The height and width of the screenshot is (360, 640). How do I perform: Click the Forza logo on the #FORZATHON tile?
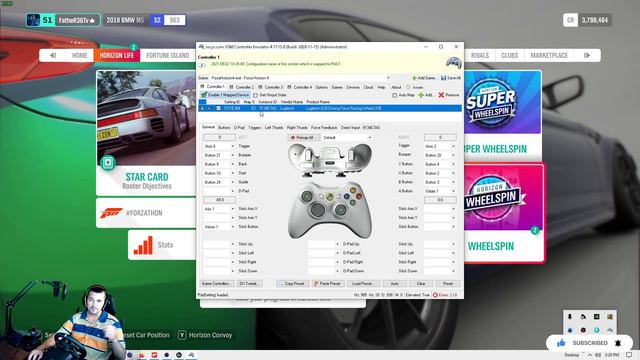111,213
